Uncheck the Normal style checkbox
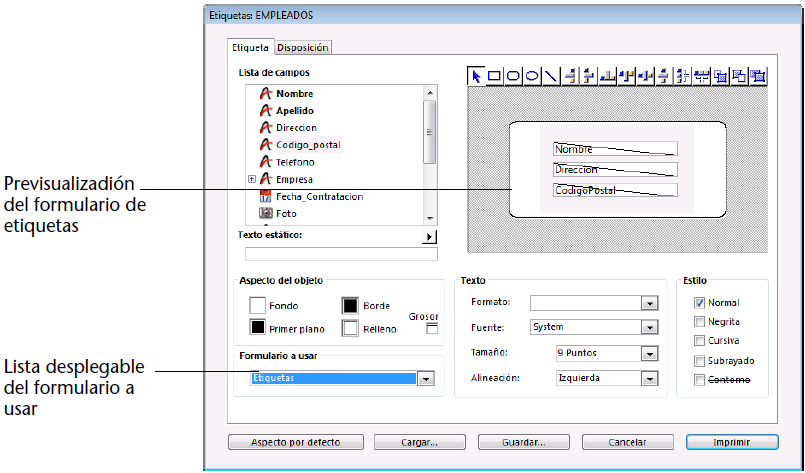805x473 pixels. 699,303
